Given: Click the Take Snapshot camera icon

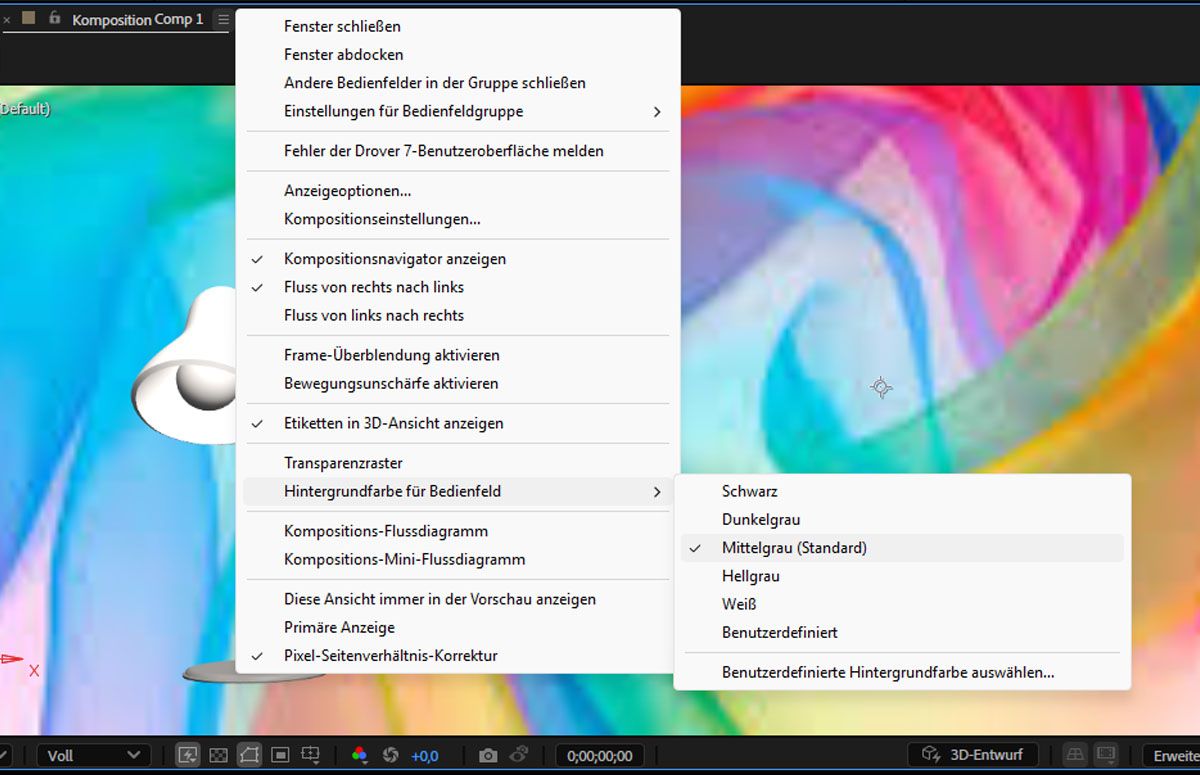Looking at the screenshot, I should (x=488, y=755).
